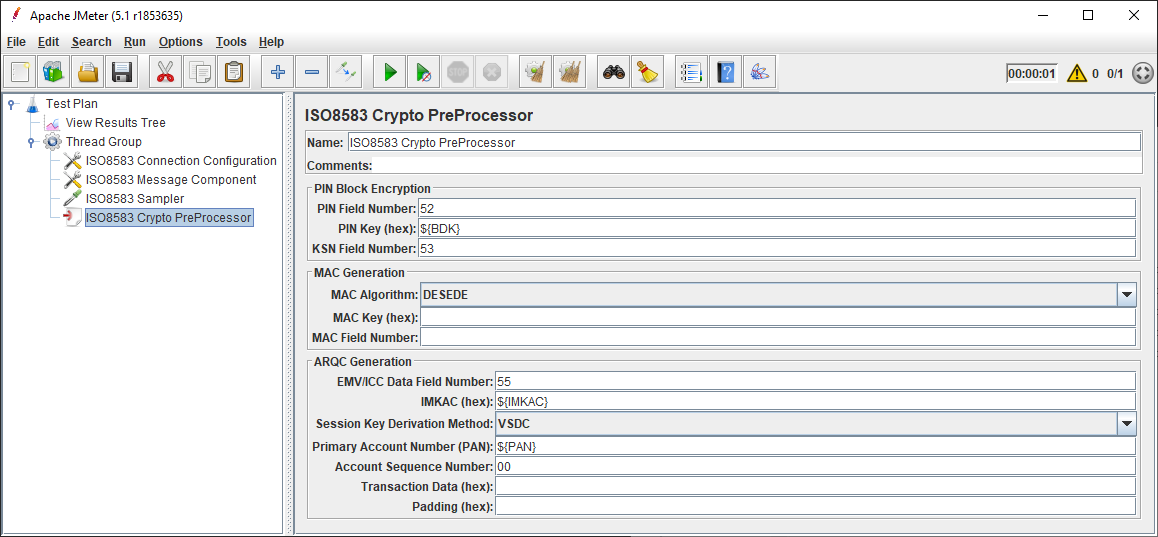Click the Comments field
The height and width of the screenshot is (537, 1158).
756,165
